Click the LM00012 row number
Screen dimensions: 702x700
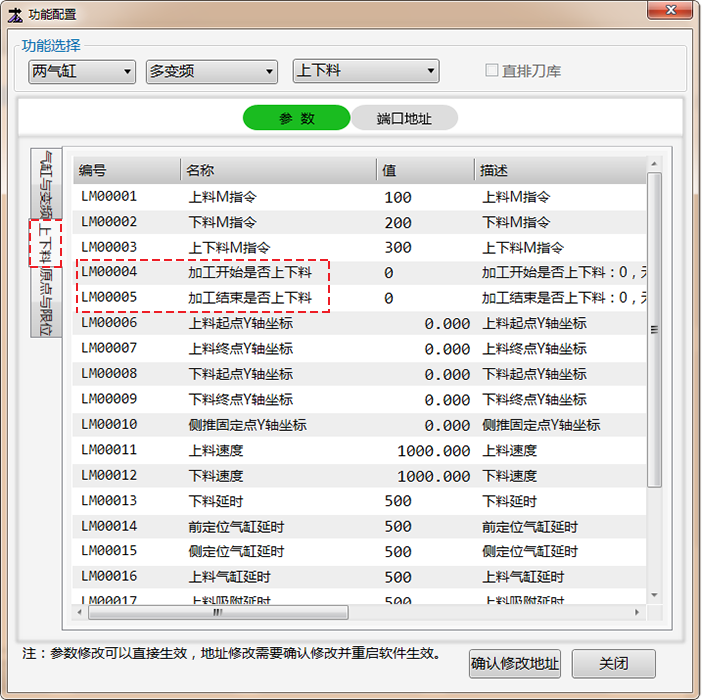coord(109,475)
